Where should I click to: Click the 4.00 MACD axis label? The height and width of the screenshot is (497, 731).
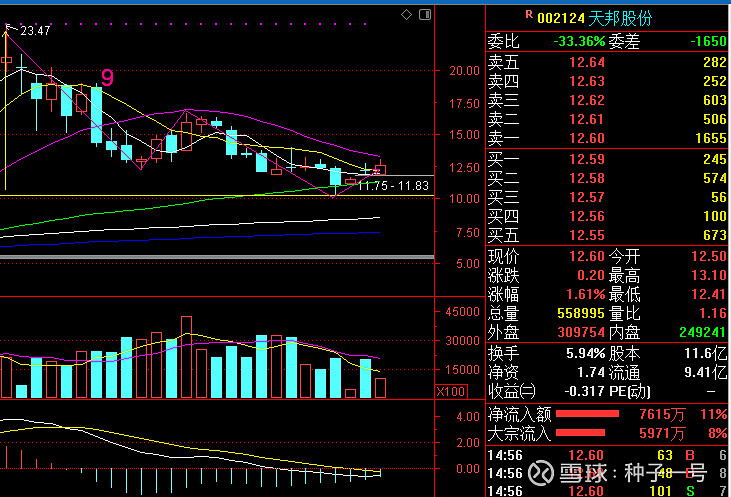click(x=468, y=417)
